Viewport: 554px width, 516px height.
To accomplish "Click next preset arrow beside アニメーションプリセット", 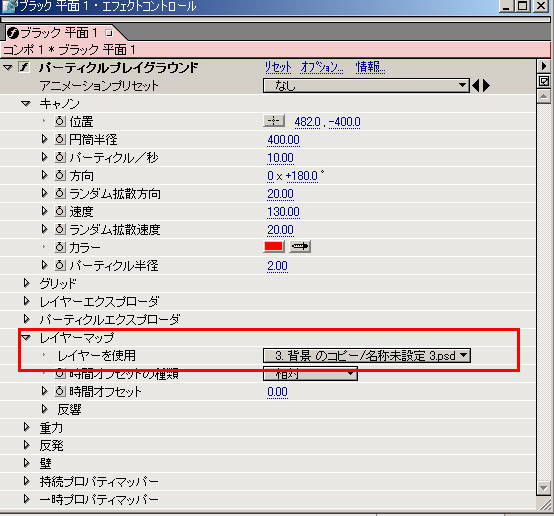I will [487, 85].
